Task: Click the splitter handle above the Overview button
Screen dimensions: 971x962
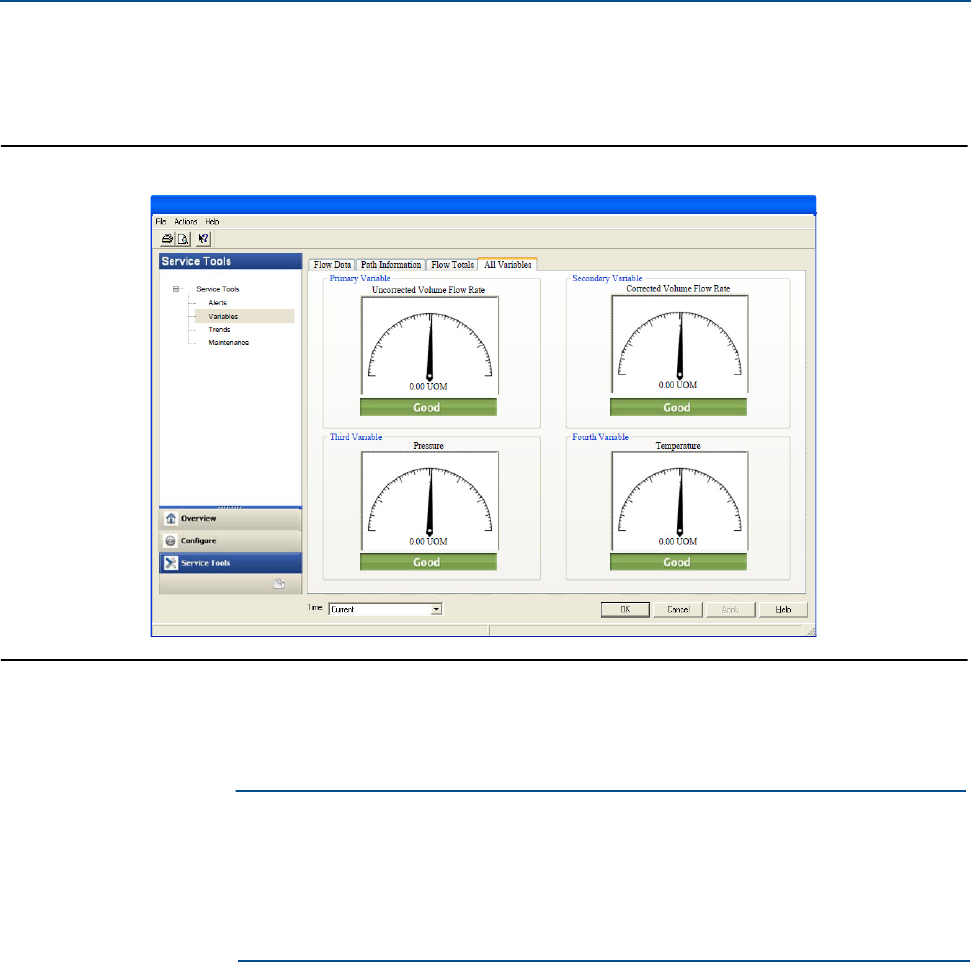Action: (x=230, y=507)
